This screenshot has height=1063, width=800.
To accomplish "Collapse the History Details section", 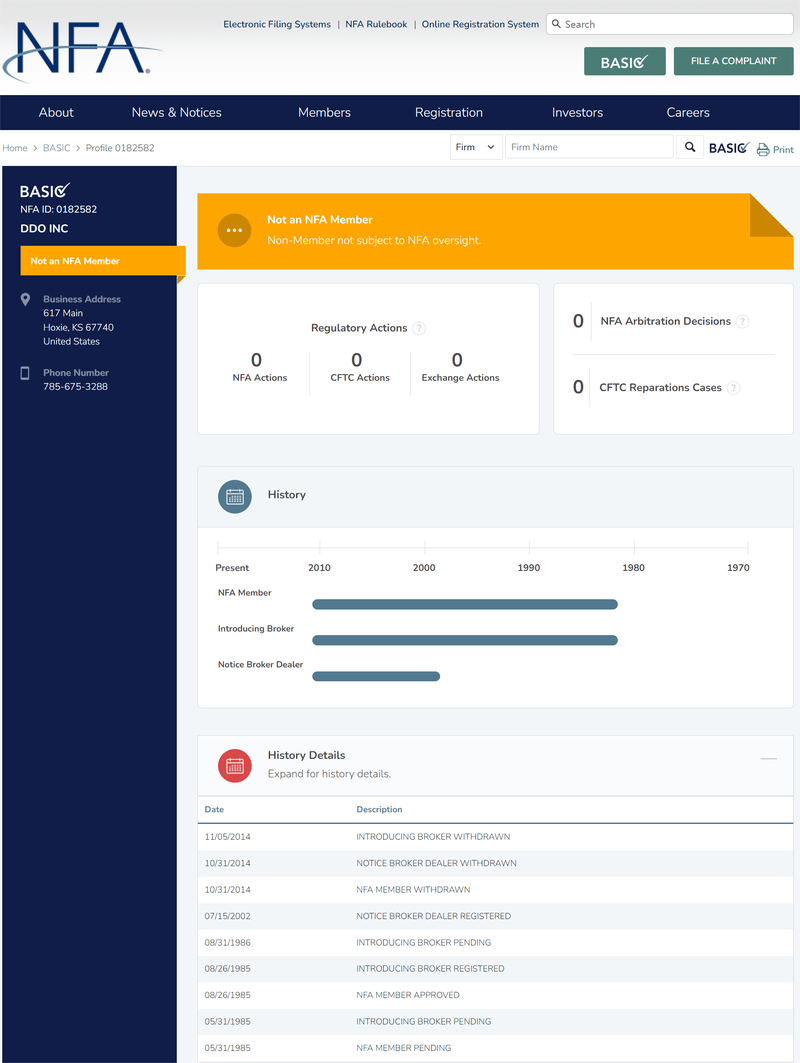I will [x=768, y=759].
